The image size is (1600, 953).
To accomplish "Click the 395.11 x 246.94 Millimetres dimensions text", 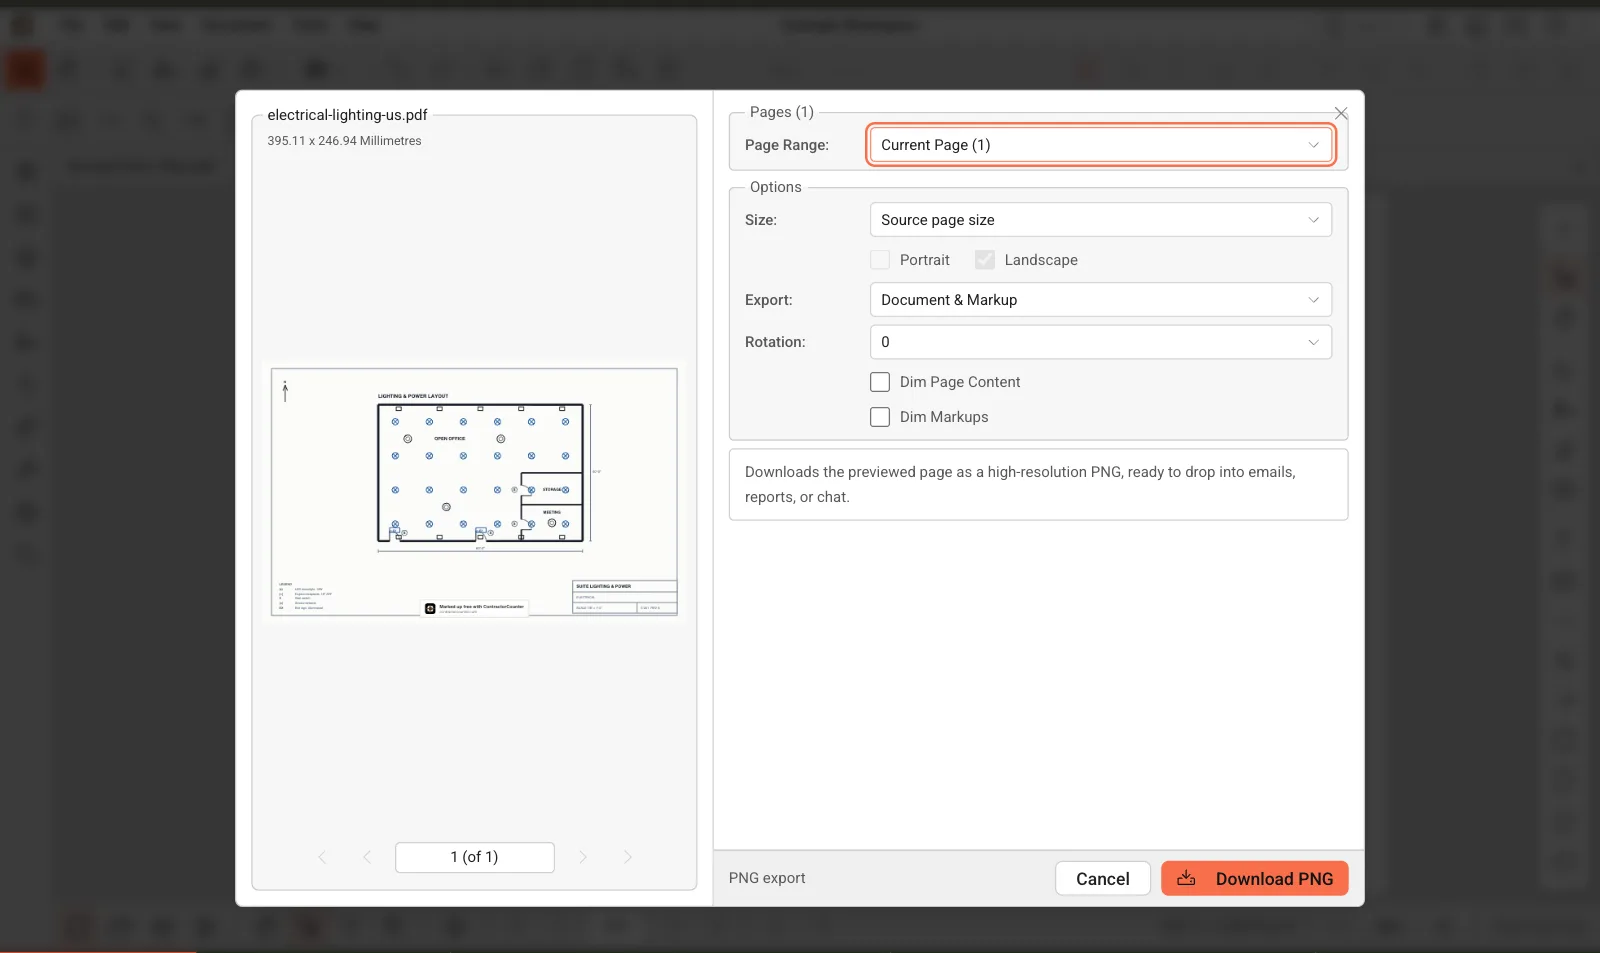I will [x=344, y=141].
